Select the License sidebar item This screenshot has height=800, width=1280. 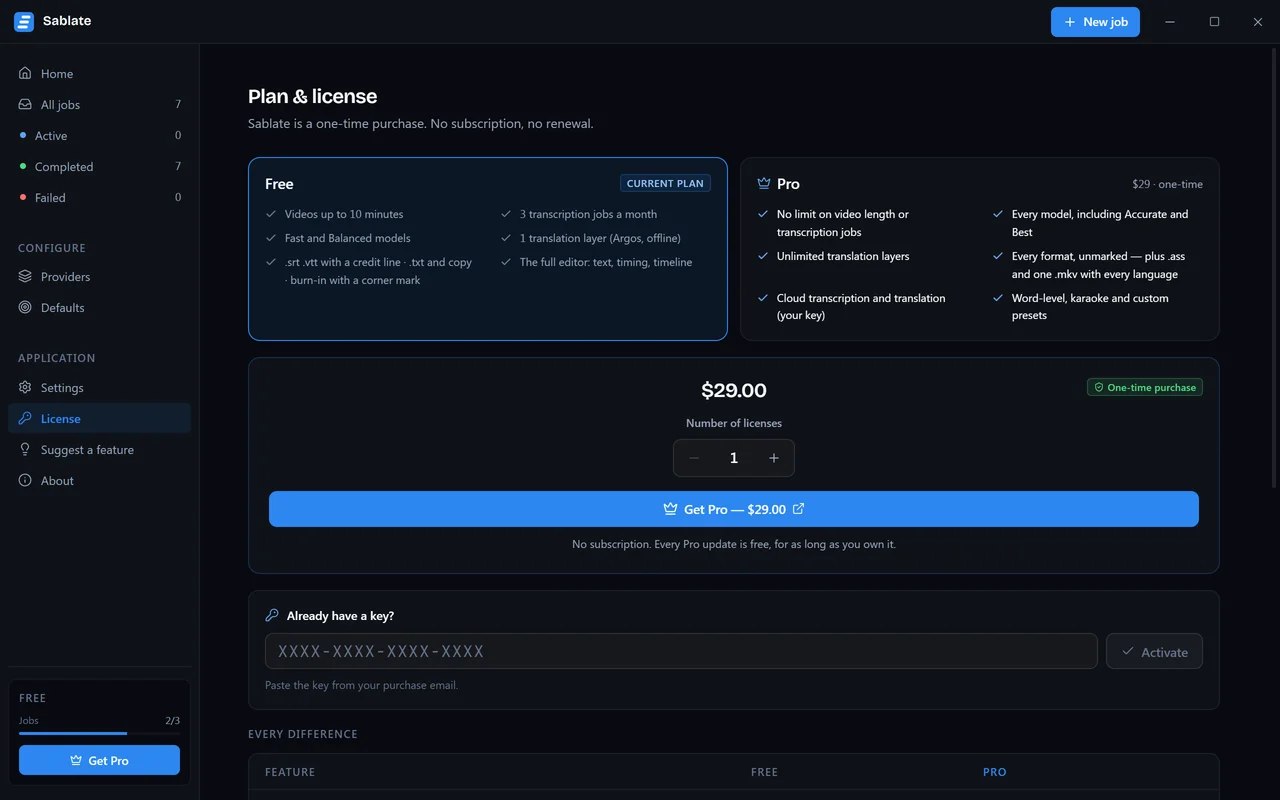[x=99, y=419]
